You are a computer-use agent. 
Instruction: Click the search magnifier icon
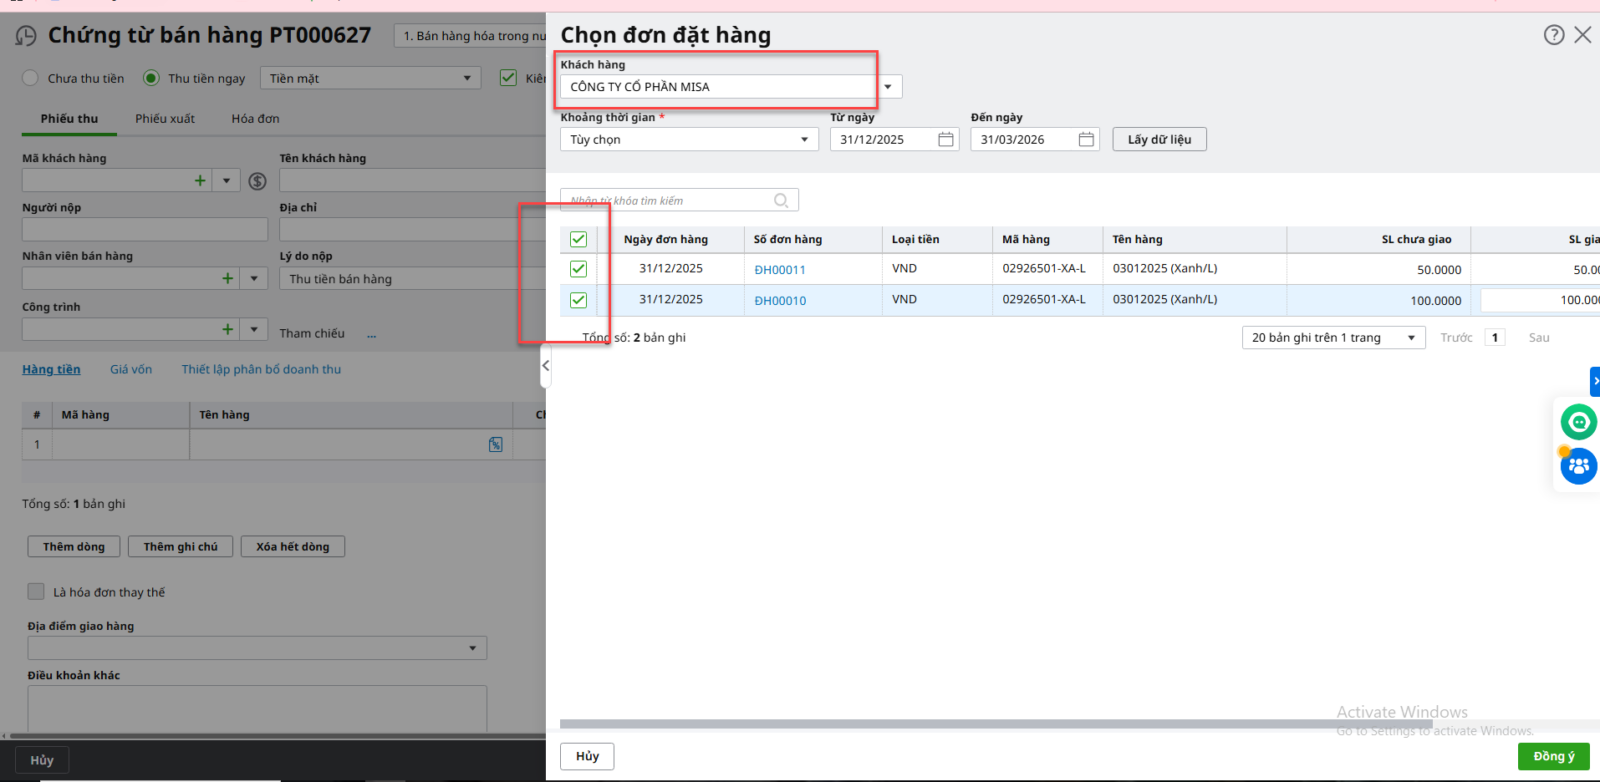781,201
